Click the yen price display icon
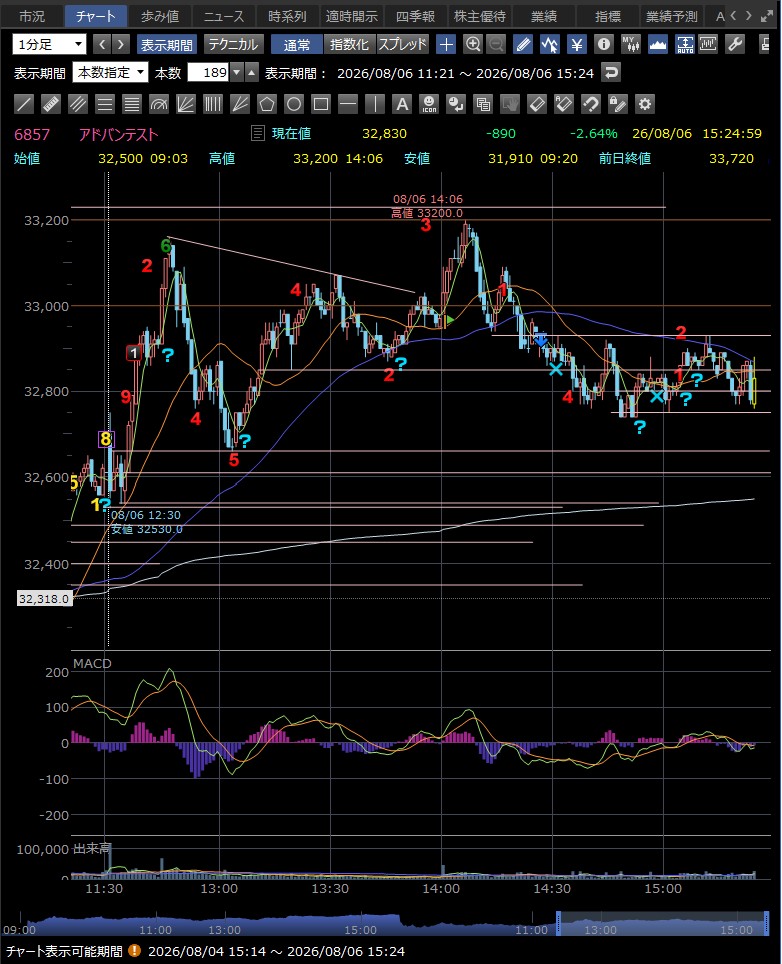782x964 pixels. (577, 44)
